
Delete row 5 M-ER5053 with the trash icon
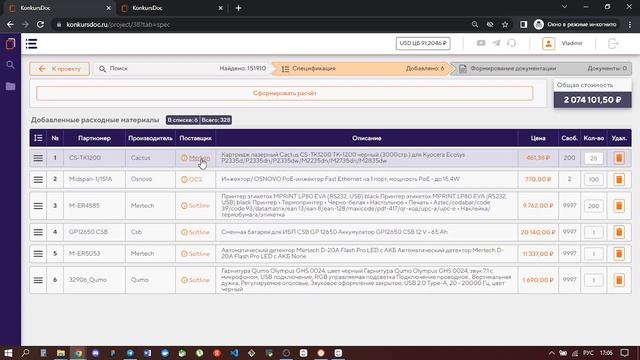pos(619,253)
